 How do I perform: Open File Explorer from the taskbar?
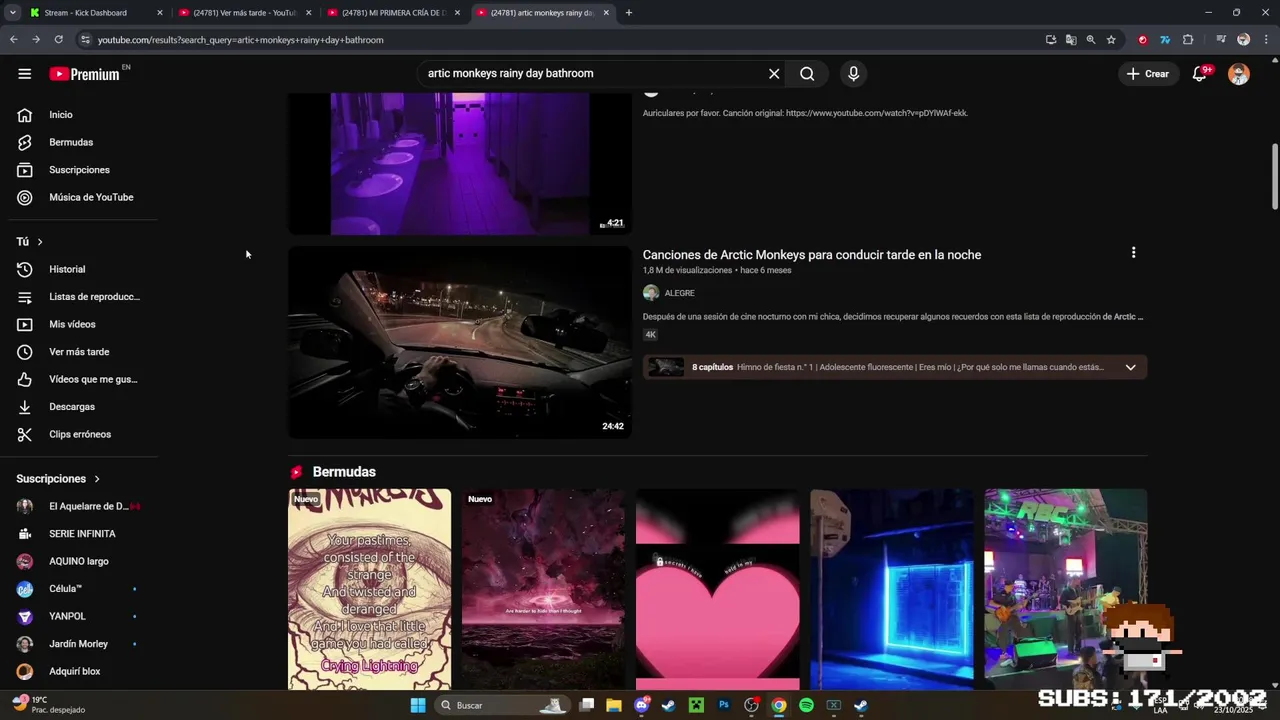coord(614,705)
